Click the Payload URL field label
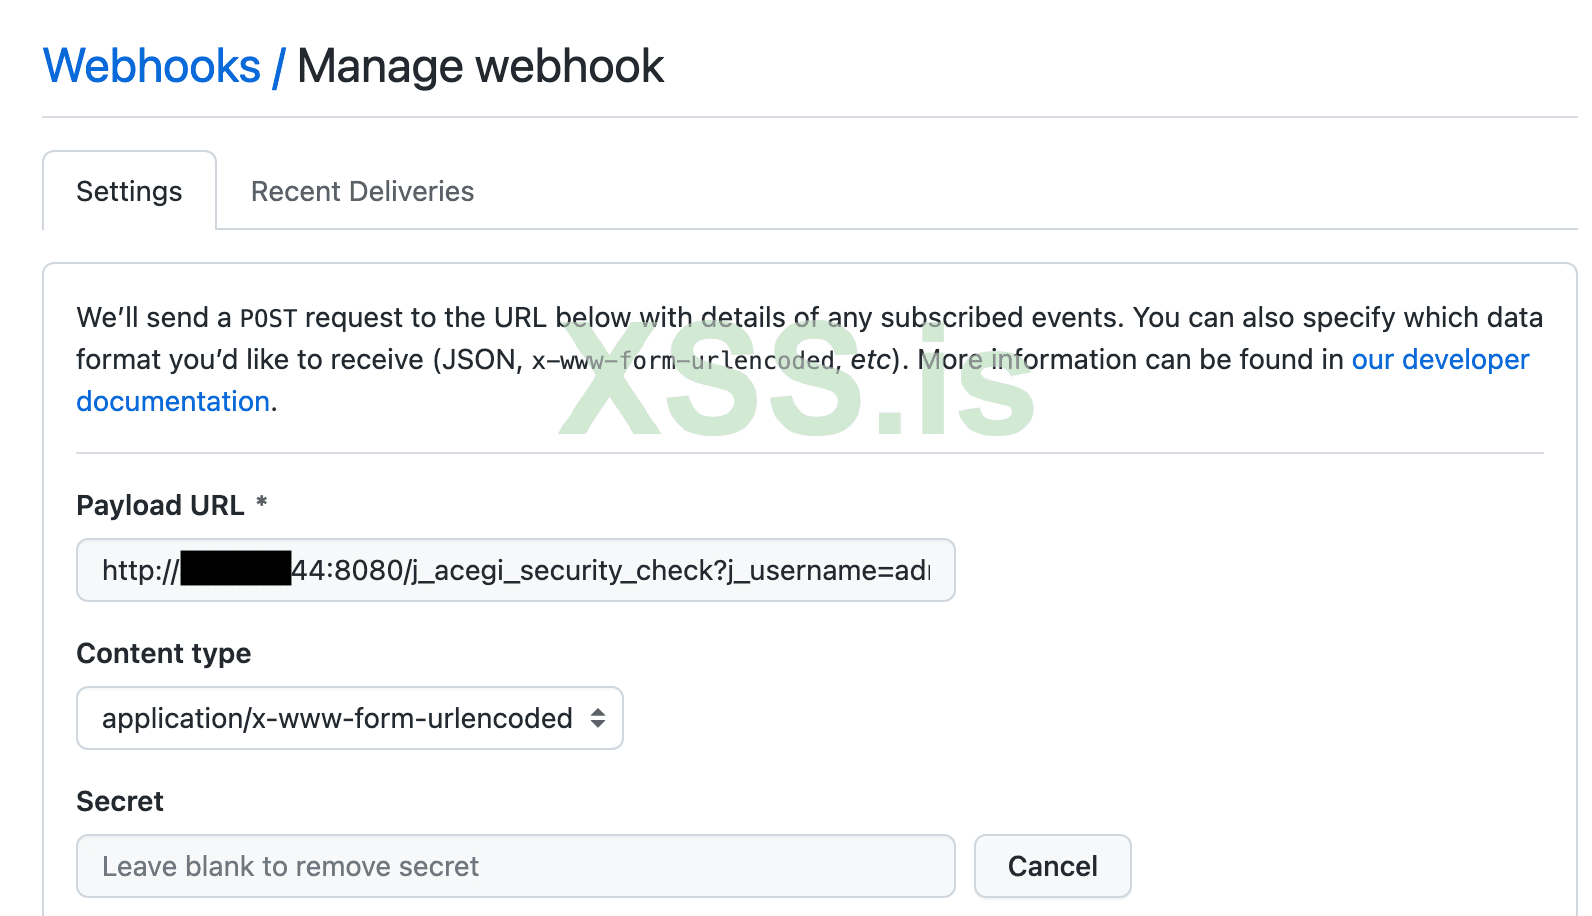 160,505
